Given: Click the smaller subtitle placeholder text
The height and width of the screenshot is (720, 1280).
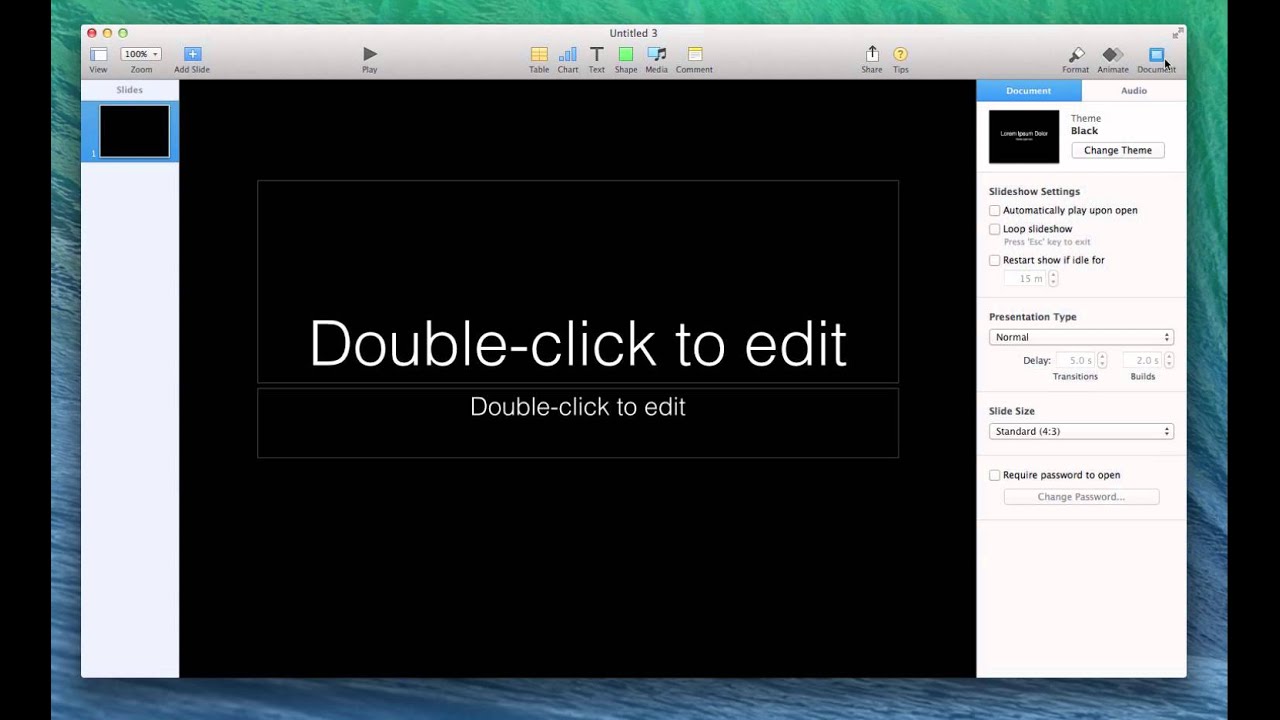Looking at the screenshot, I should pyautogui.click(x=578, y=407).
